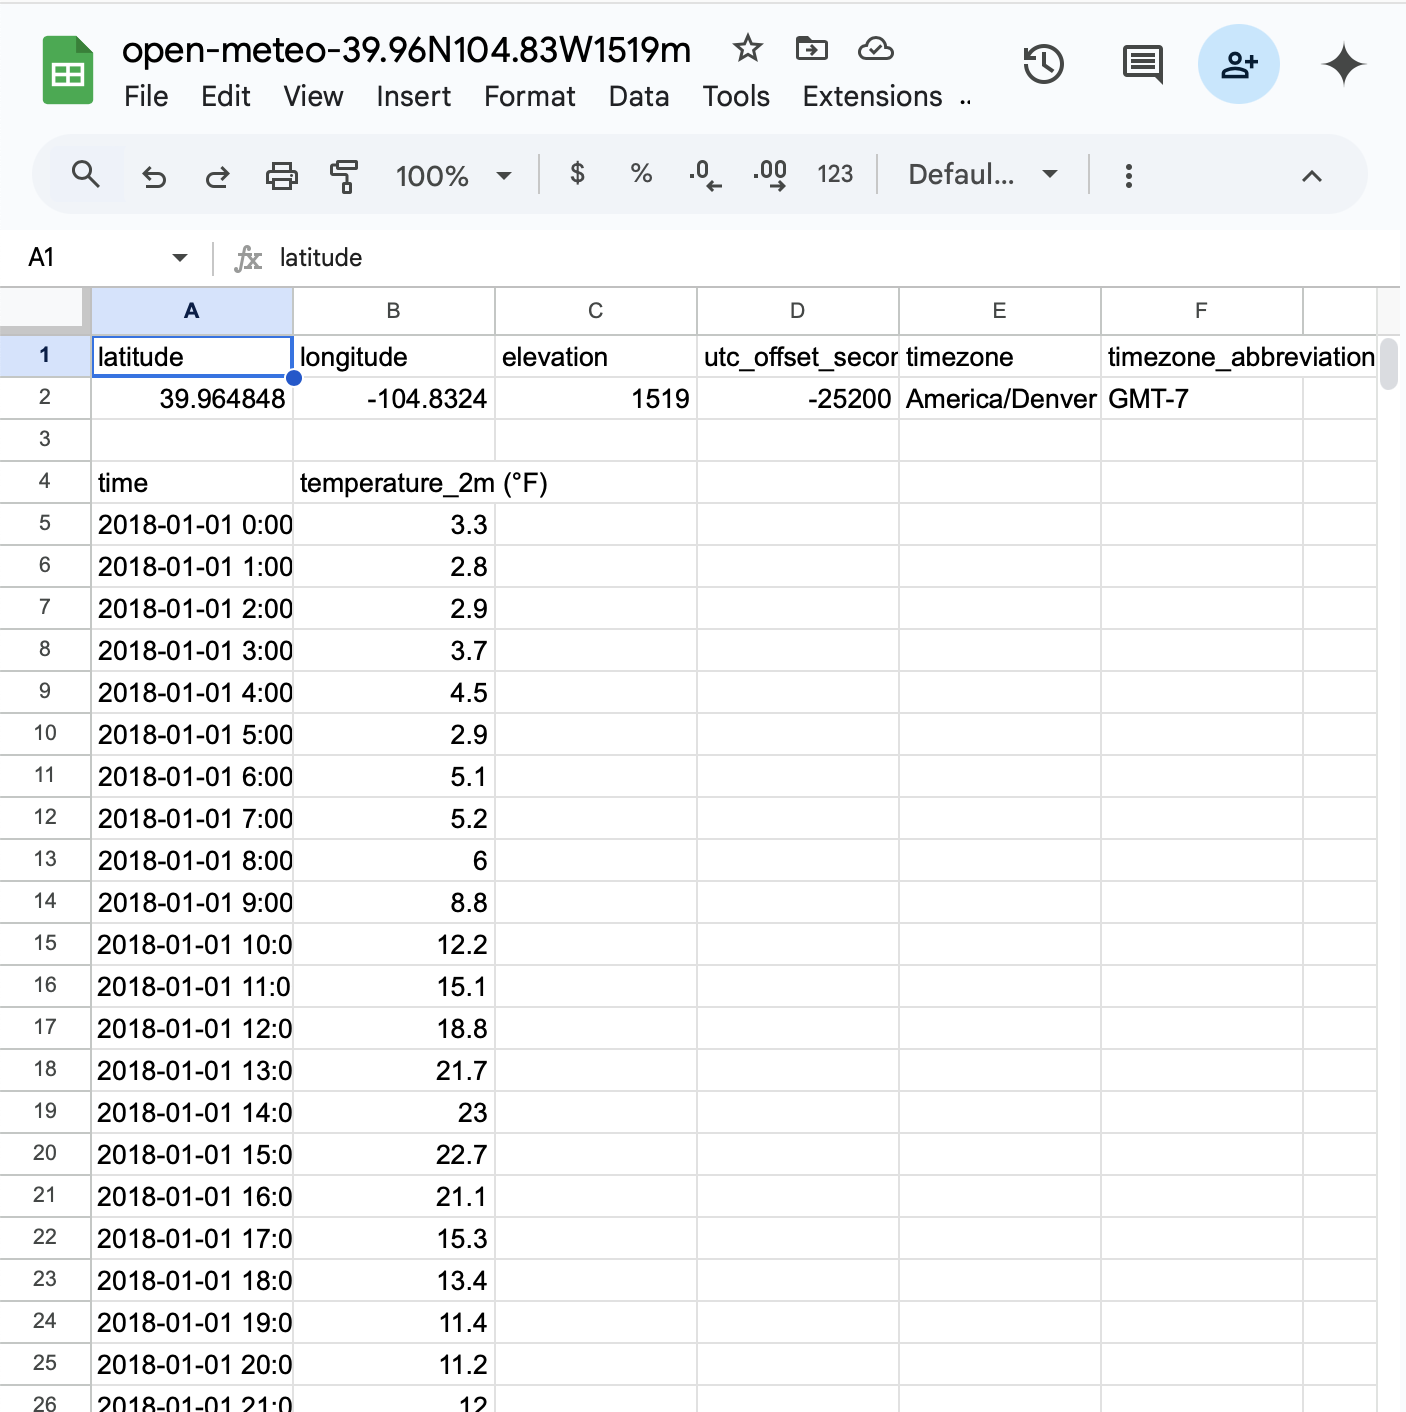
Task: Open the Default font dropdown
Action: (x=983, y=175)
